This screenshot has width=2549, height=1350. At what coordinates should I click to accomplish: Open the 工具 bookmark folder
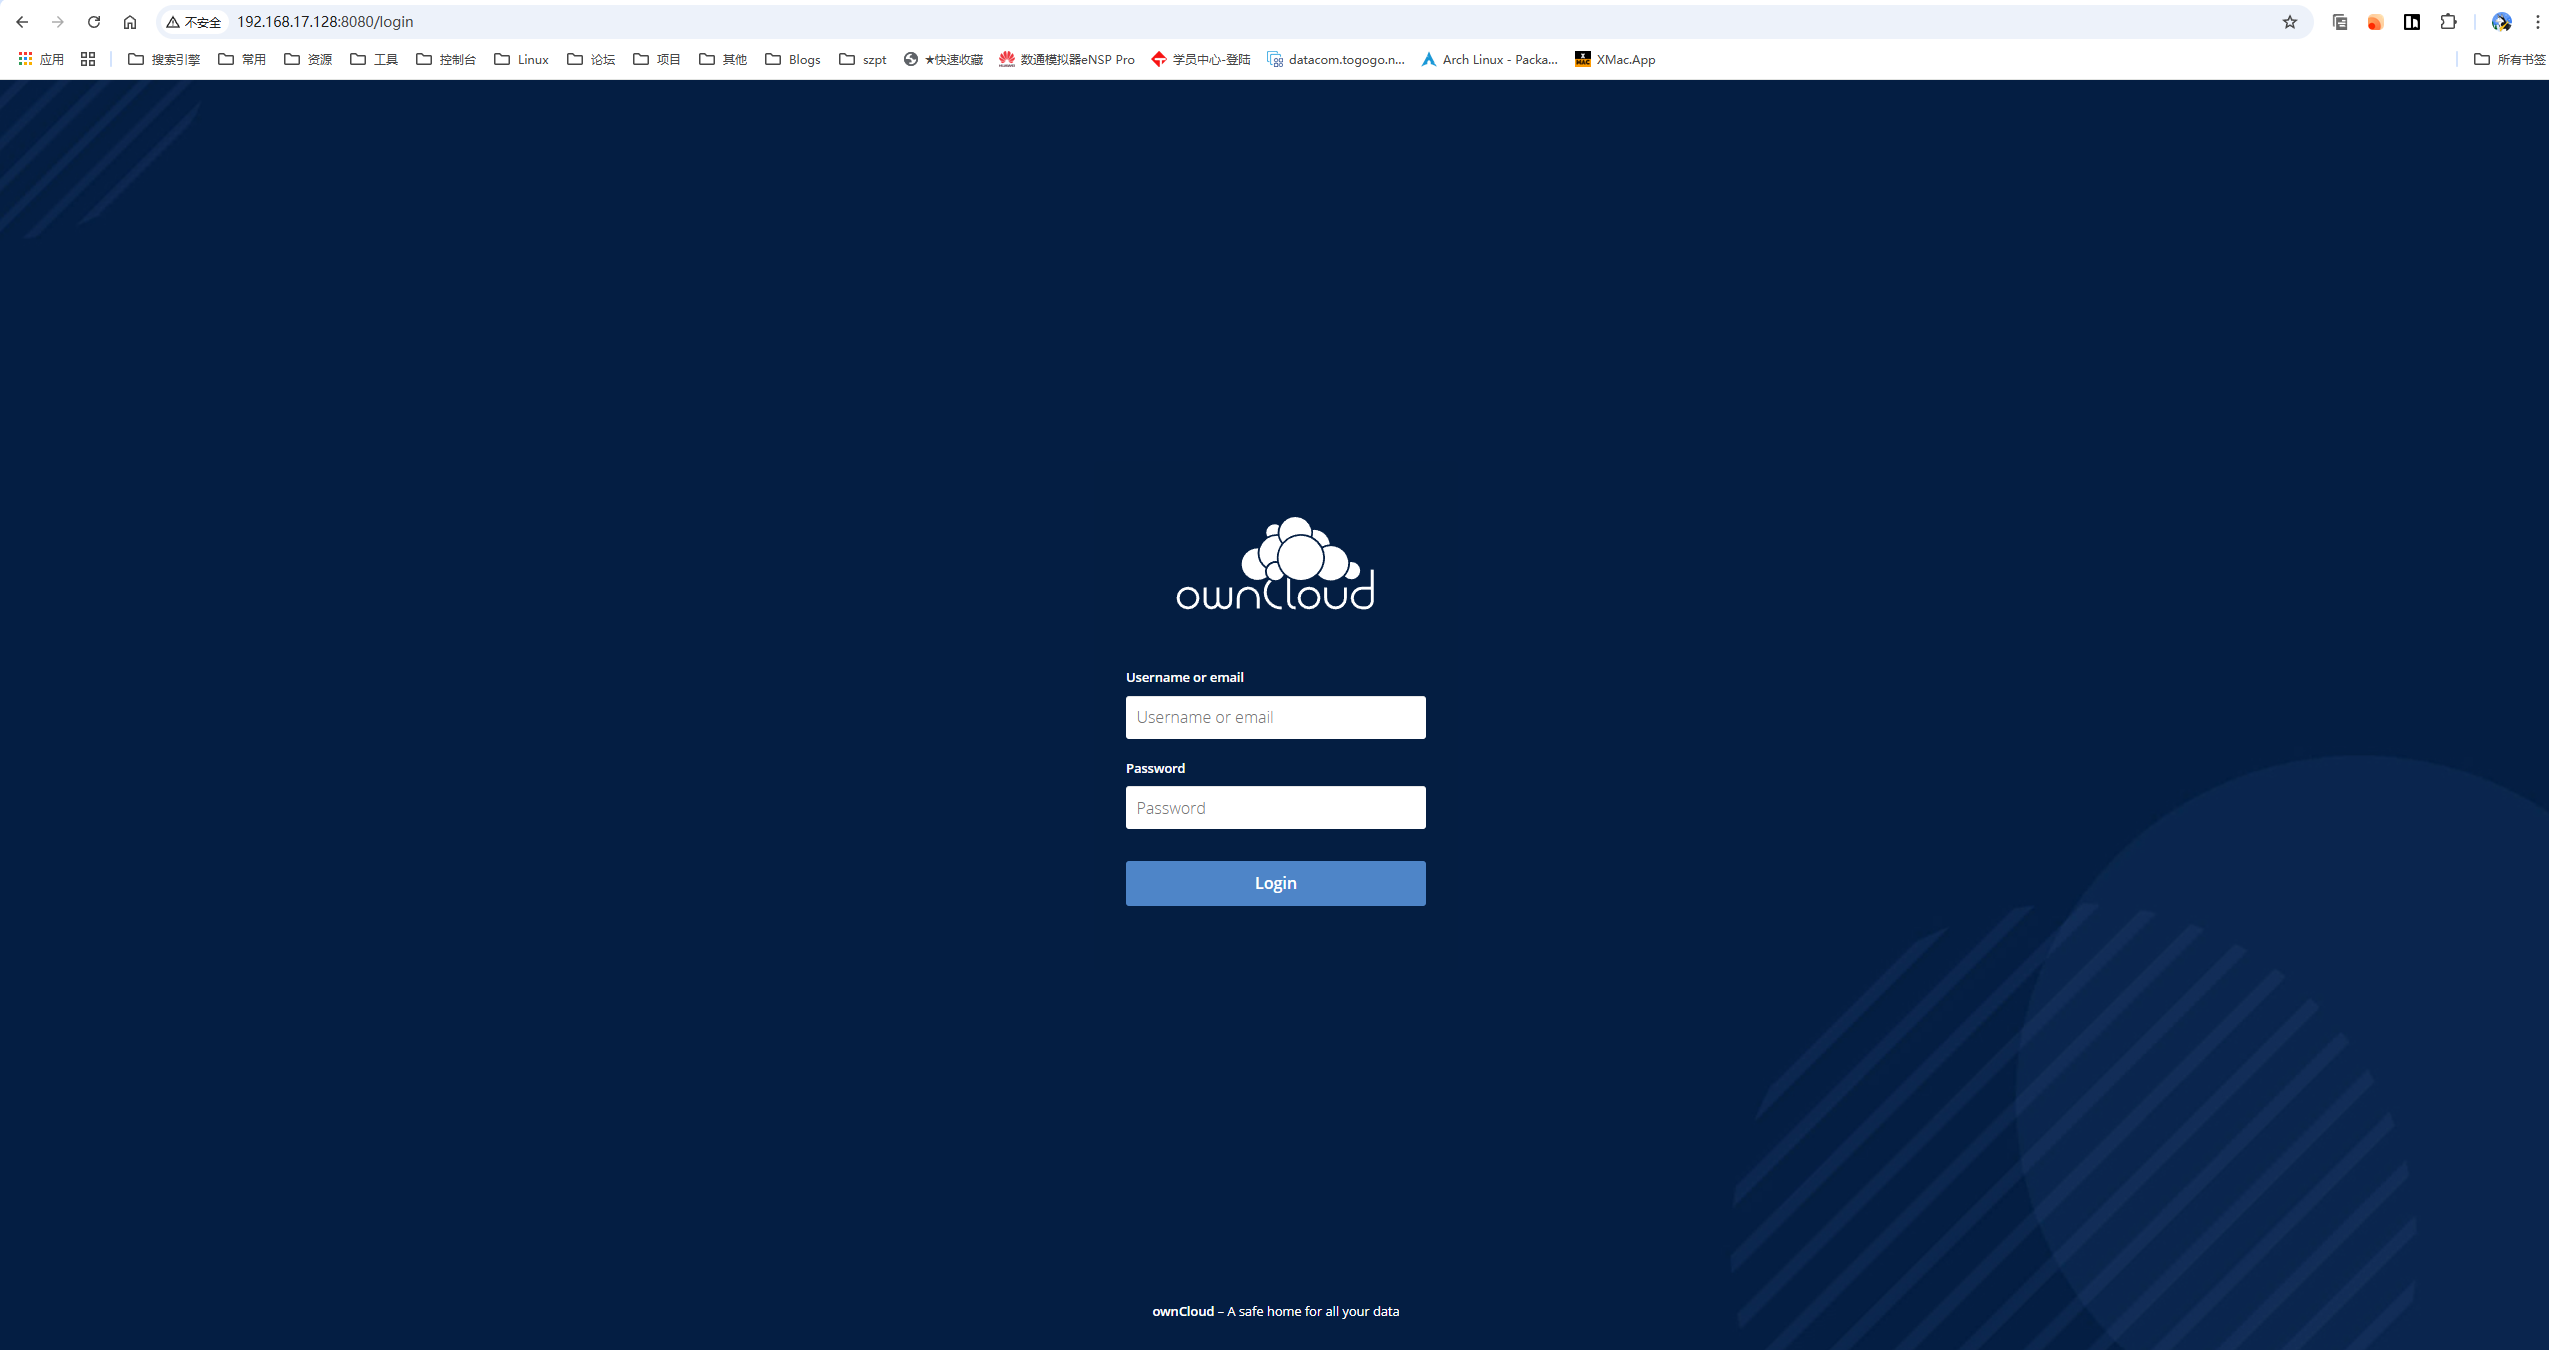(374, 59)
